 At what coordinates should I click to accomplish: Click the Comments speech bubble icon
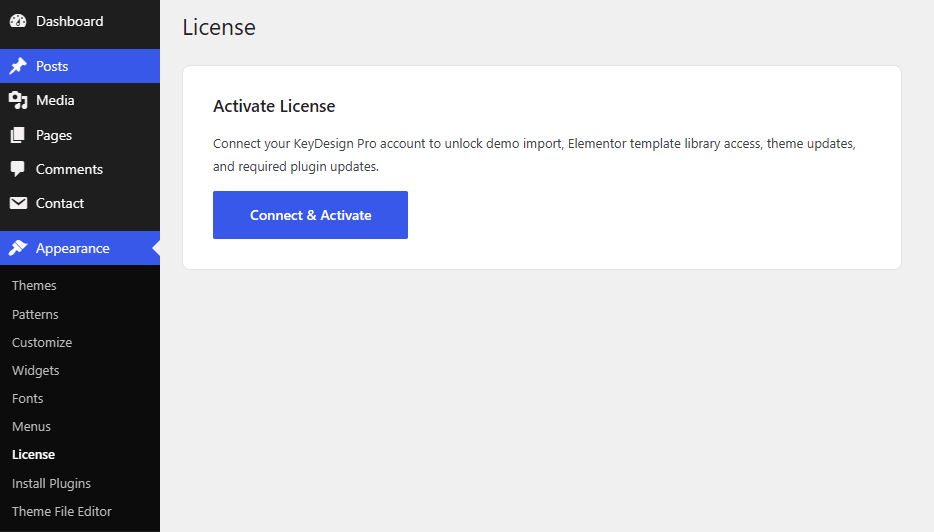tap(18, 169)
